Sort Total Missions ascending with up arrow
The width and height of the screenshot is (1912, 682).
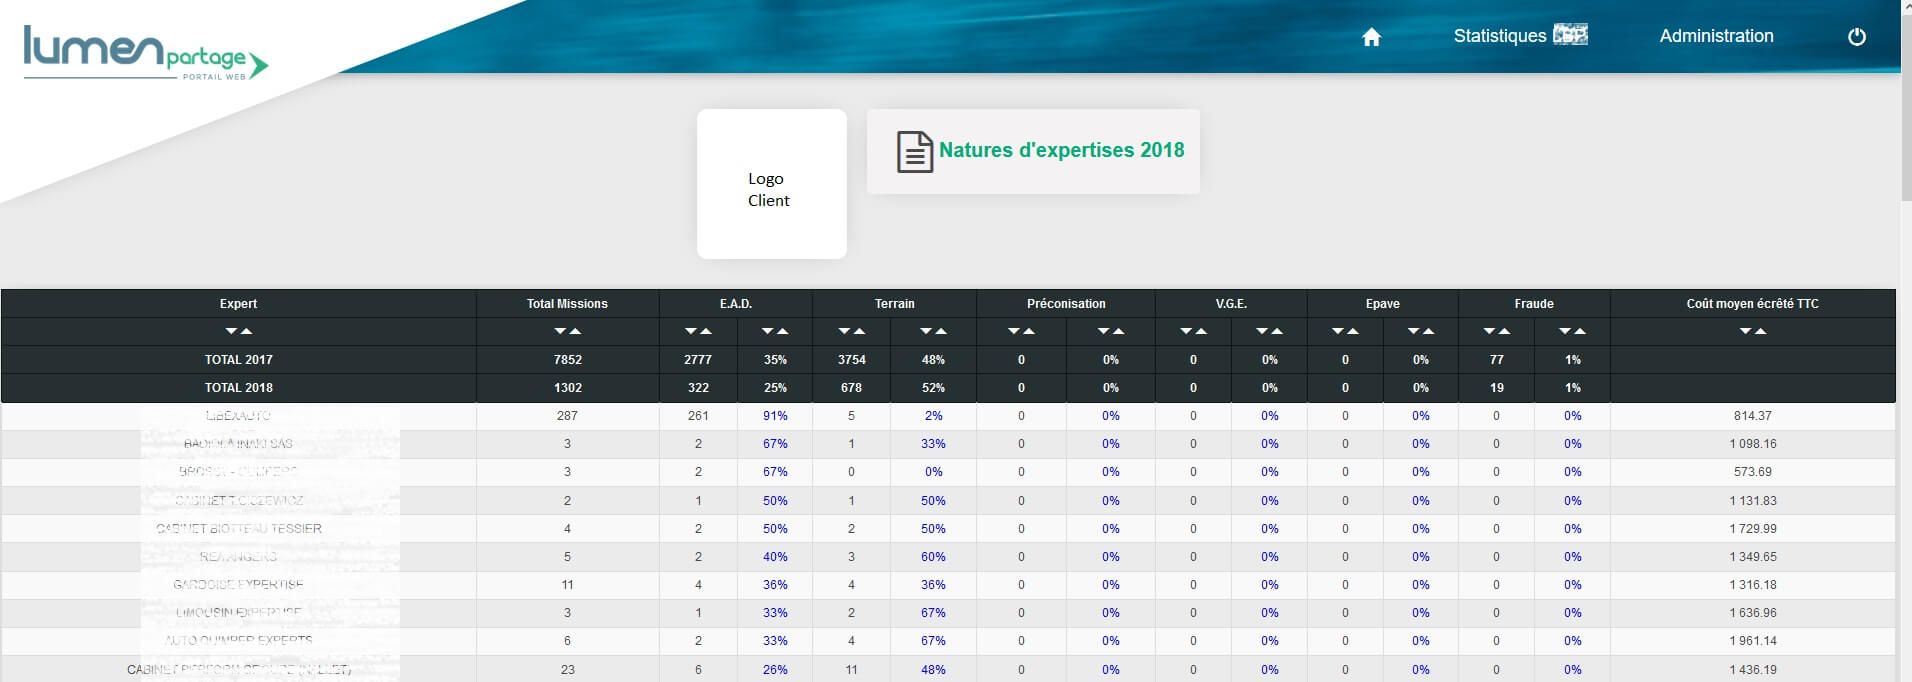coord(575,331)
